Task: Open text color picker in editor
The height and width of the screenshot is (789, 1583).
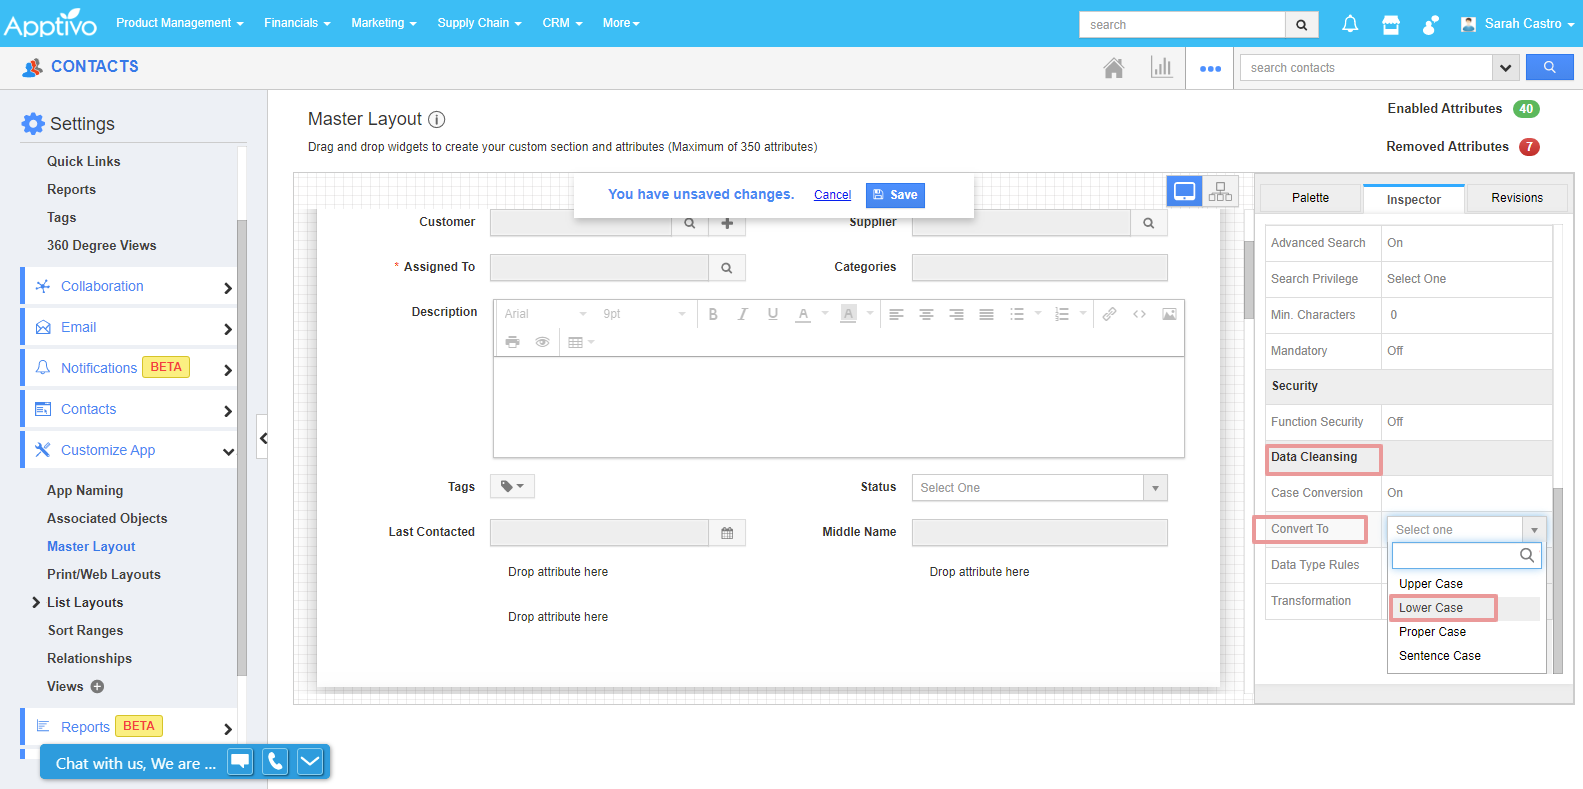Action: (x=803, y=314)
